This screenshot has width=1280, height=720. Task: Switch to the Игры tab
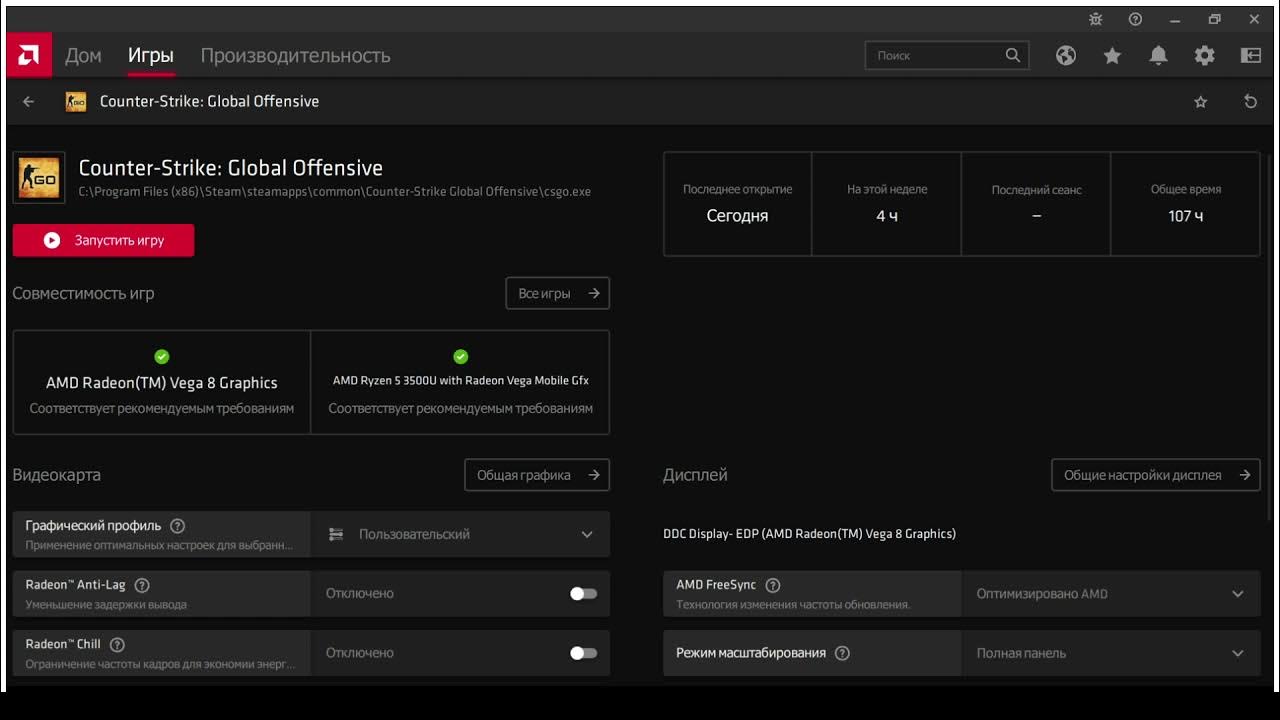pyautogui.click(x=151, y=56)
